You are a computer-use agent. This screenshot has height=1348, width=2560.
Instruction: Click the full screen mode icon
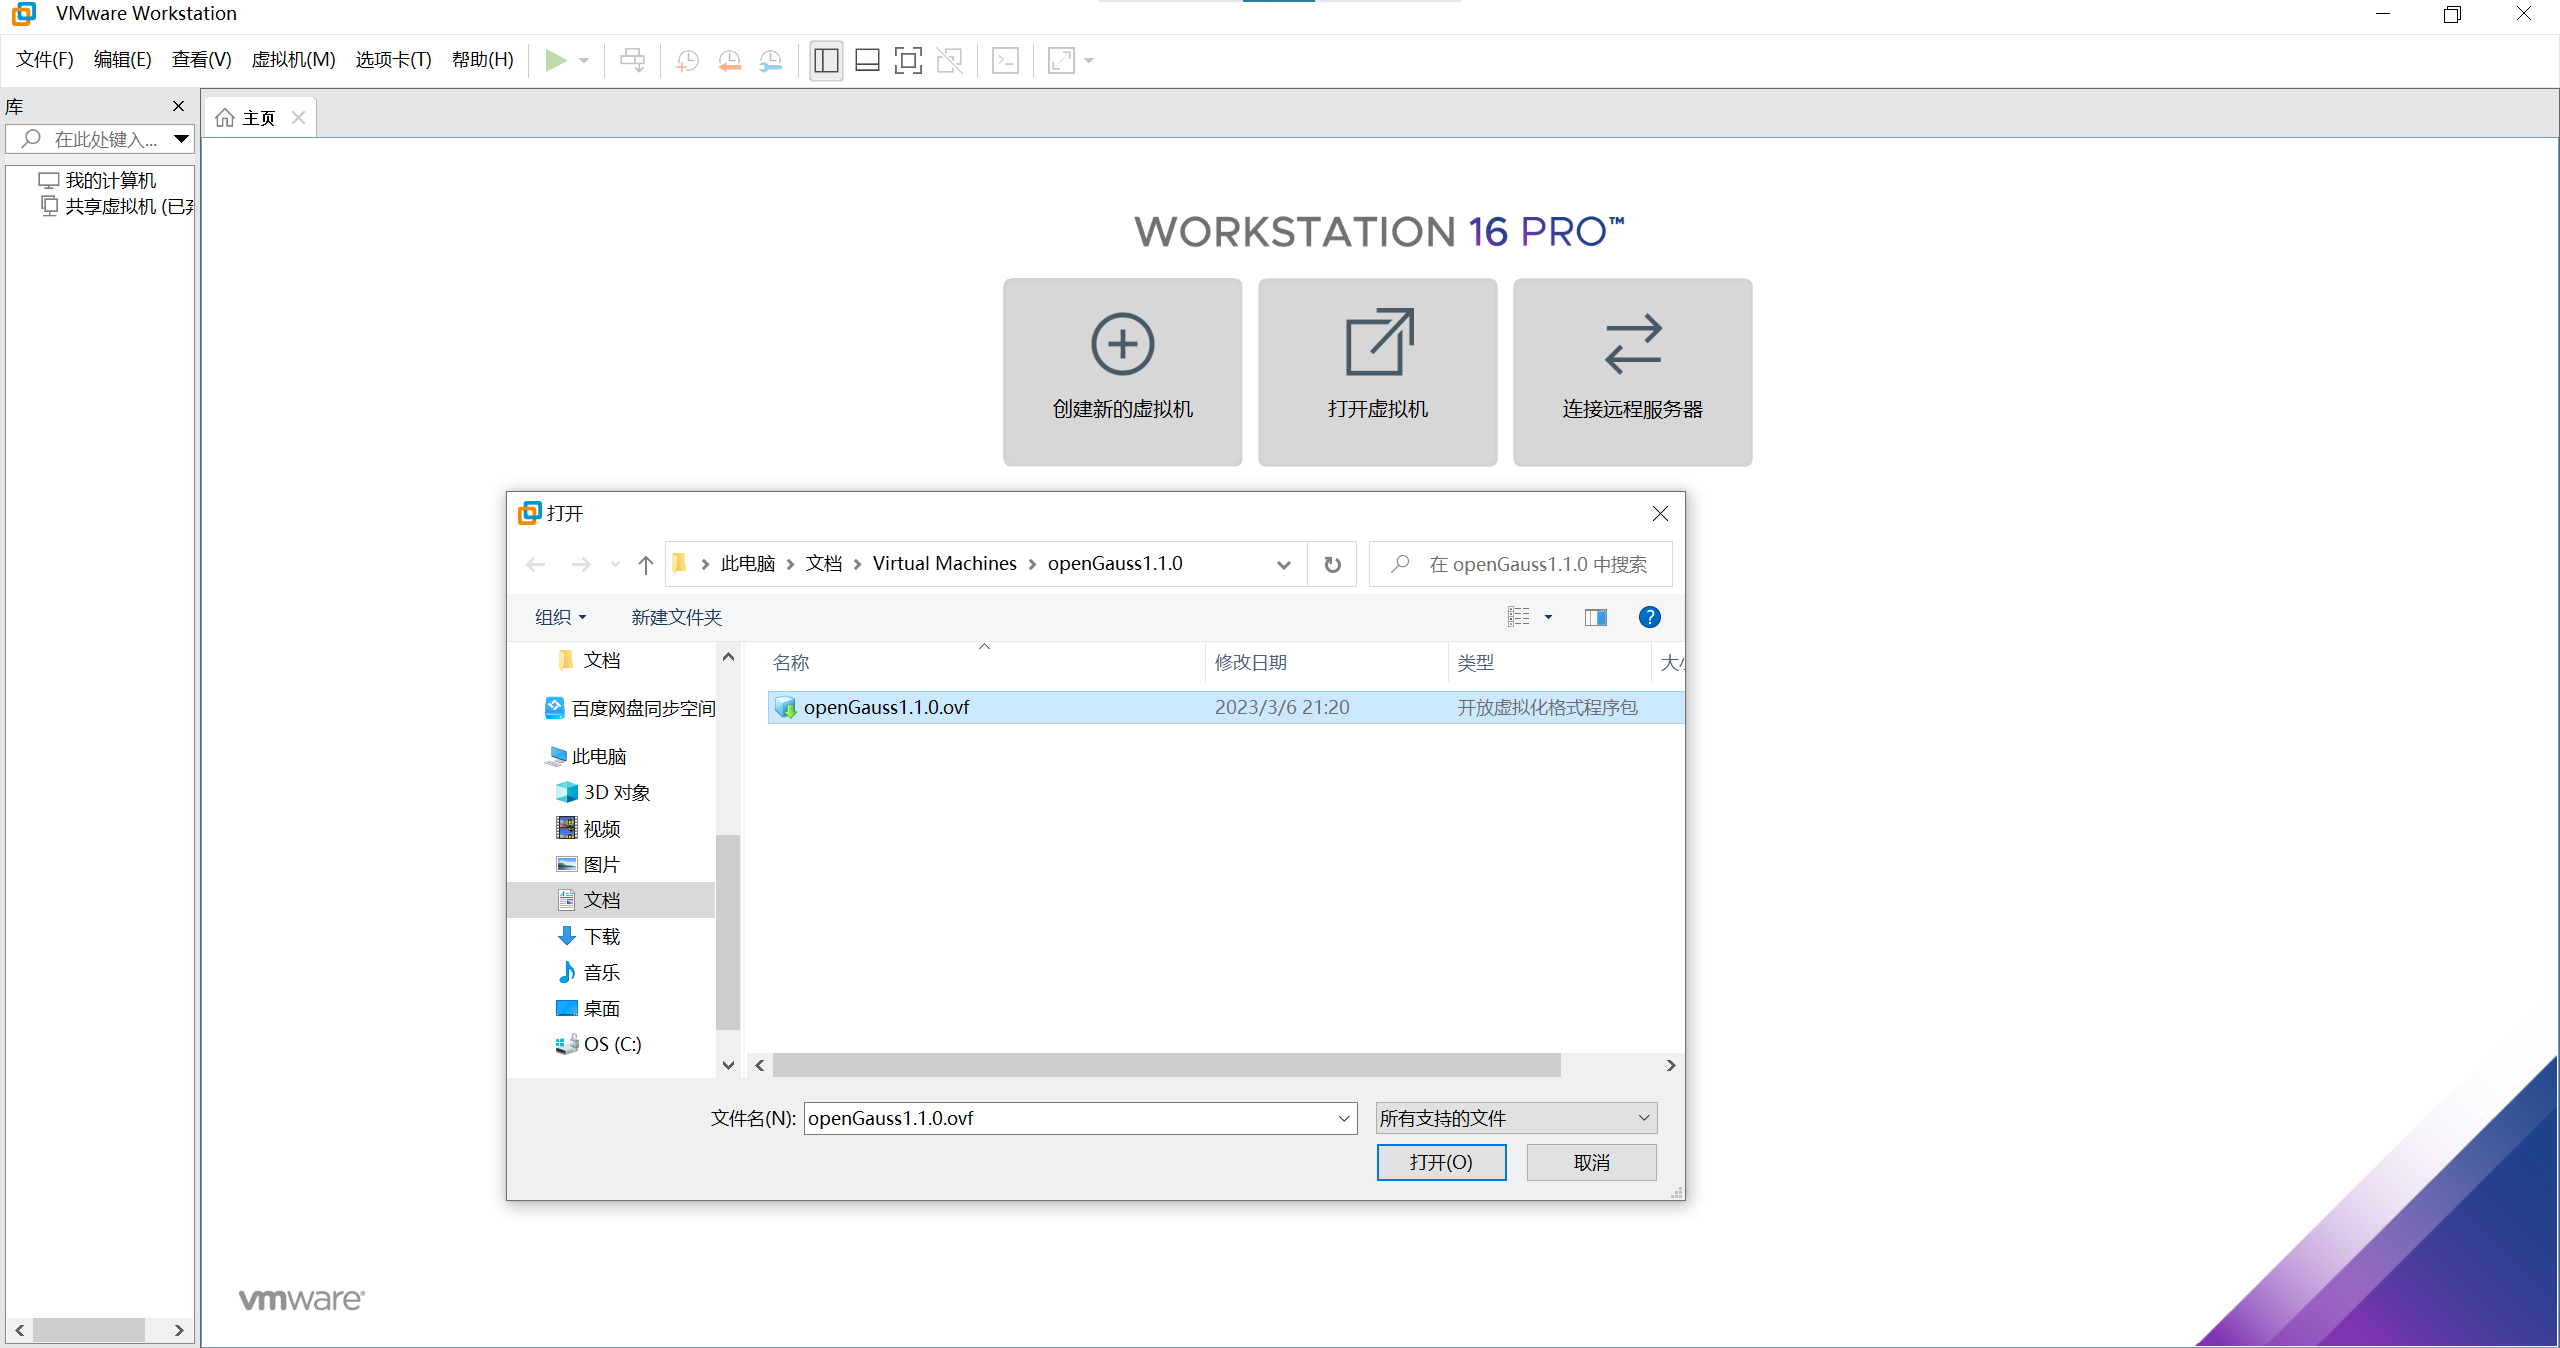click(908, 60)
